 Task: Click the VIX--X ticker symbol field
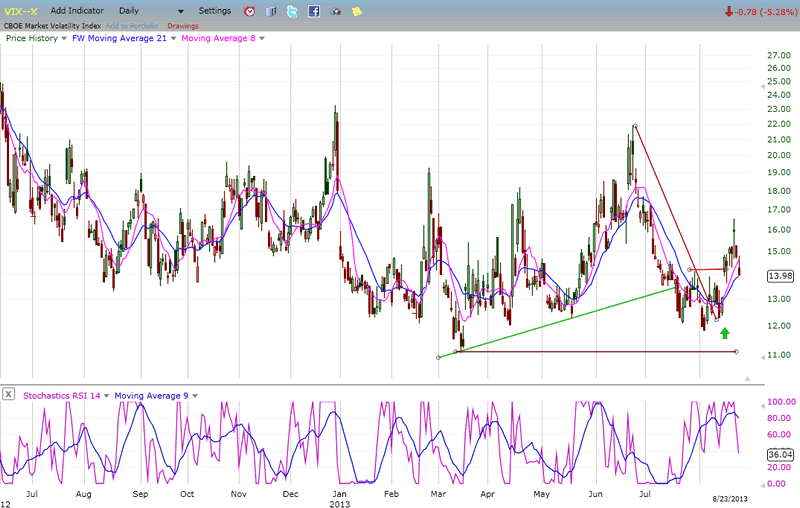coord(20,11)
